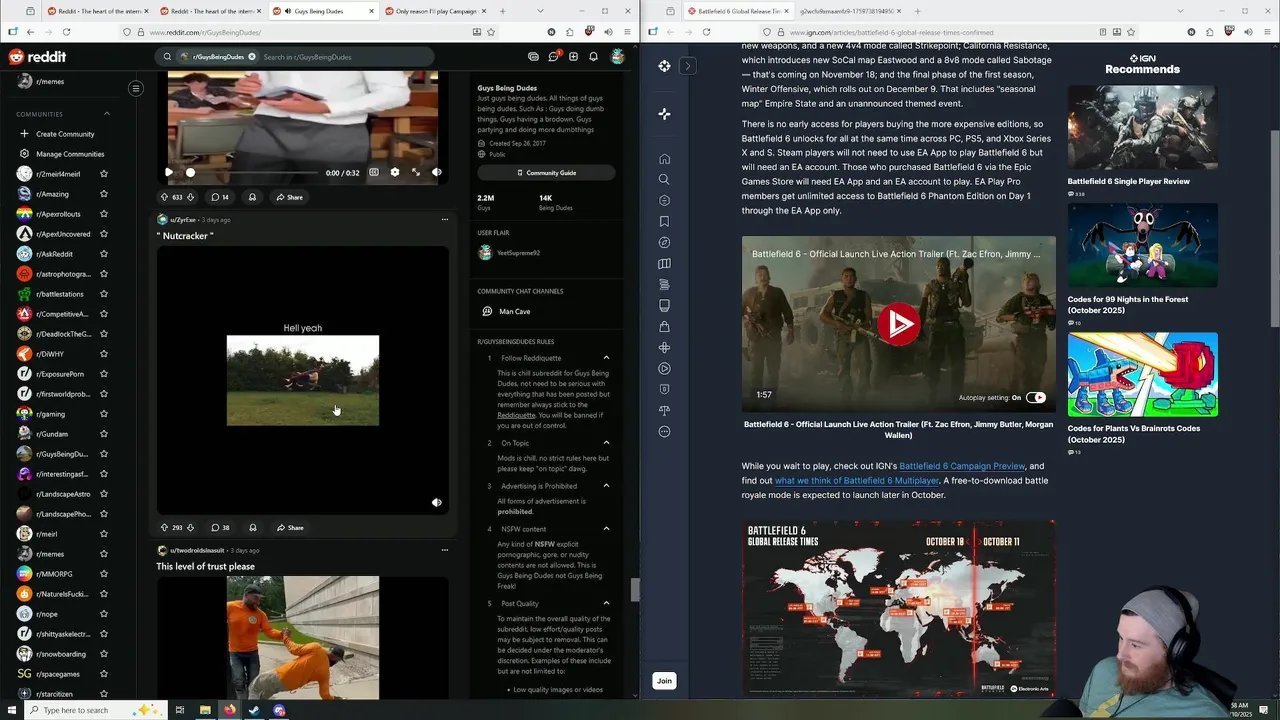Open overflow menu on Nutcracker post

(x=445, y=220)
